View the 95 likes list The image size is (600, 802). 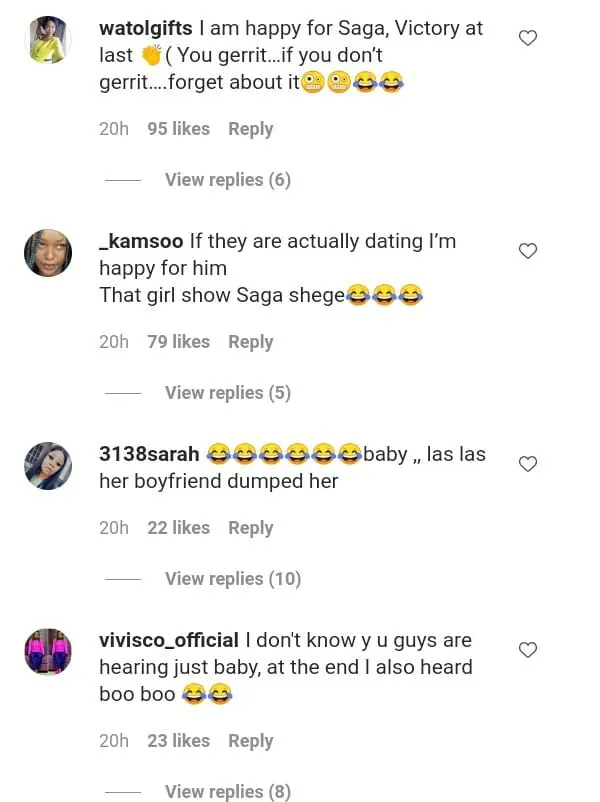[178, 129]
